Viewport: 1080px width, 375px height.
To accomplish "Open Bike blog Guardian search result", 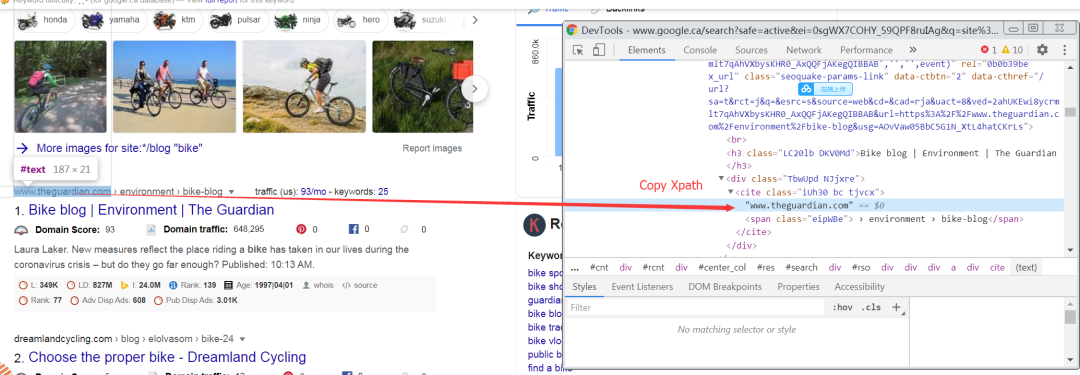I will [x=151, y=210].
